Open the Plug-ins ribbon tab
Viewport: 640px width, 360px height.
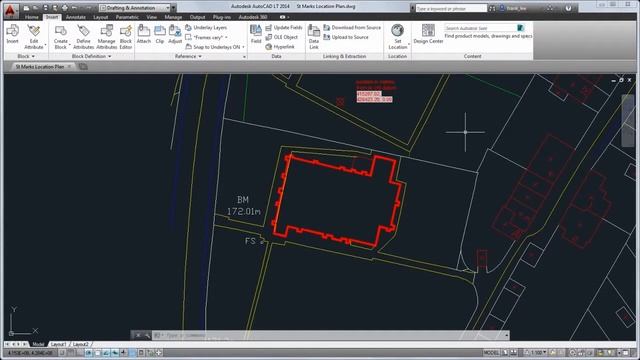click(x=222, y=17)
